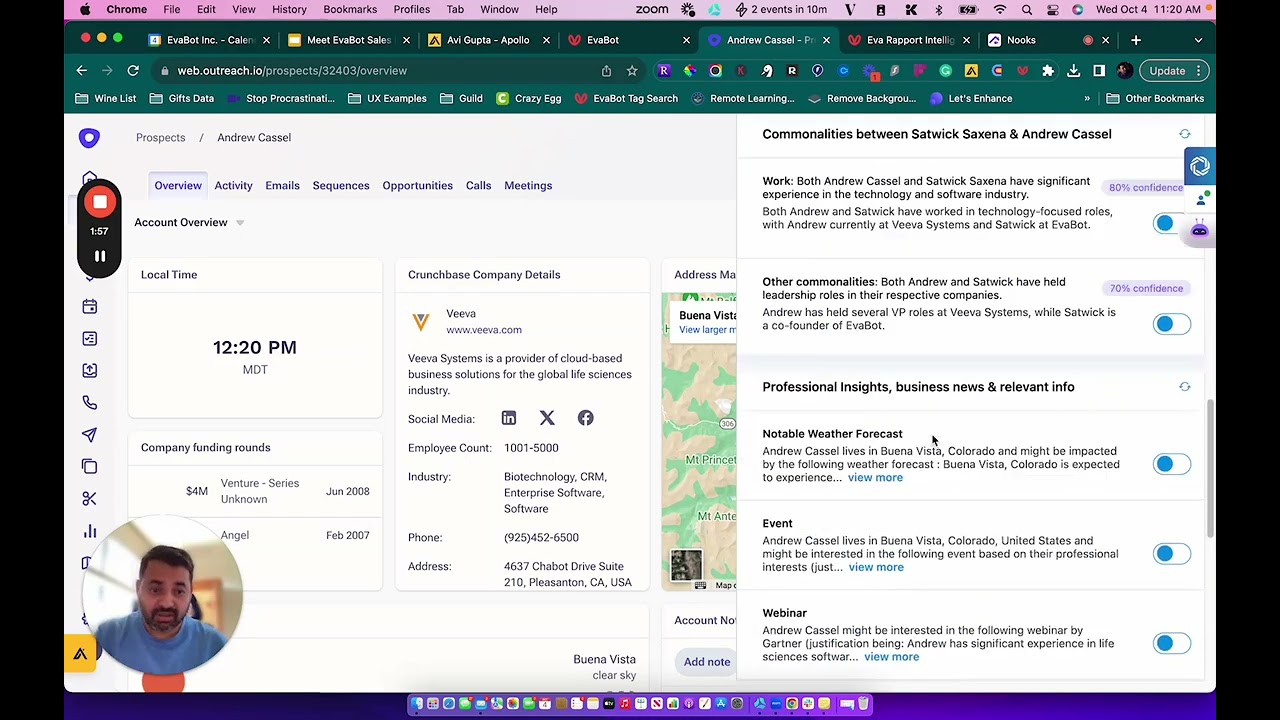
Task: Toggle the Event insight switch
Action: (1171, 554)
